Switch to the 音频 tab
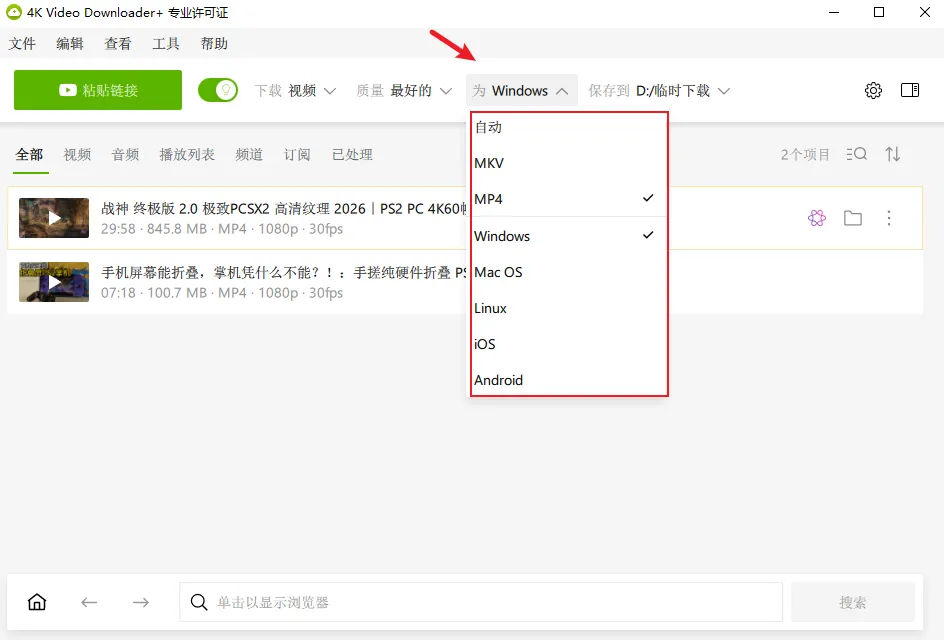Viewport: 944px width, 640px height. point(126,155)
